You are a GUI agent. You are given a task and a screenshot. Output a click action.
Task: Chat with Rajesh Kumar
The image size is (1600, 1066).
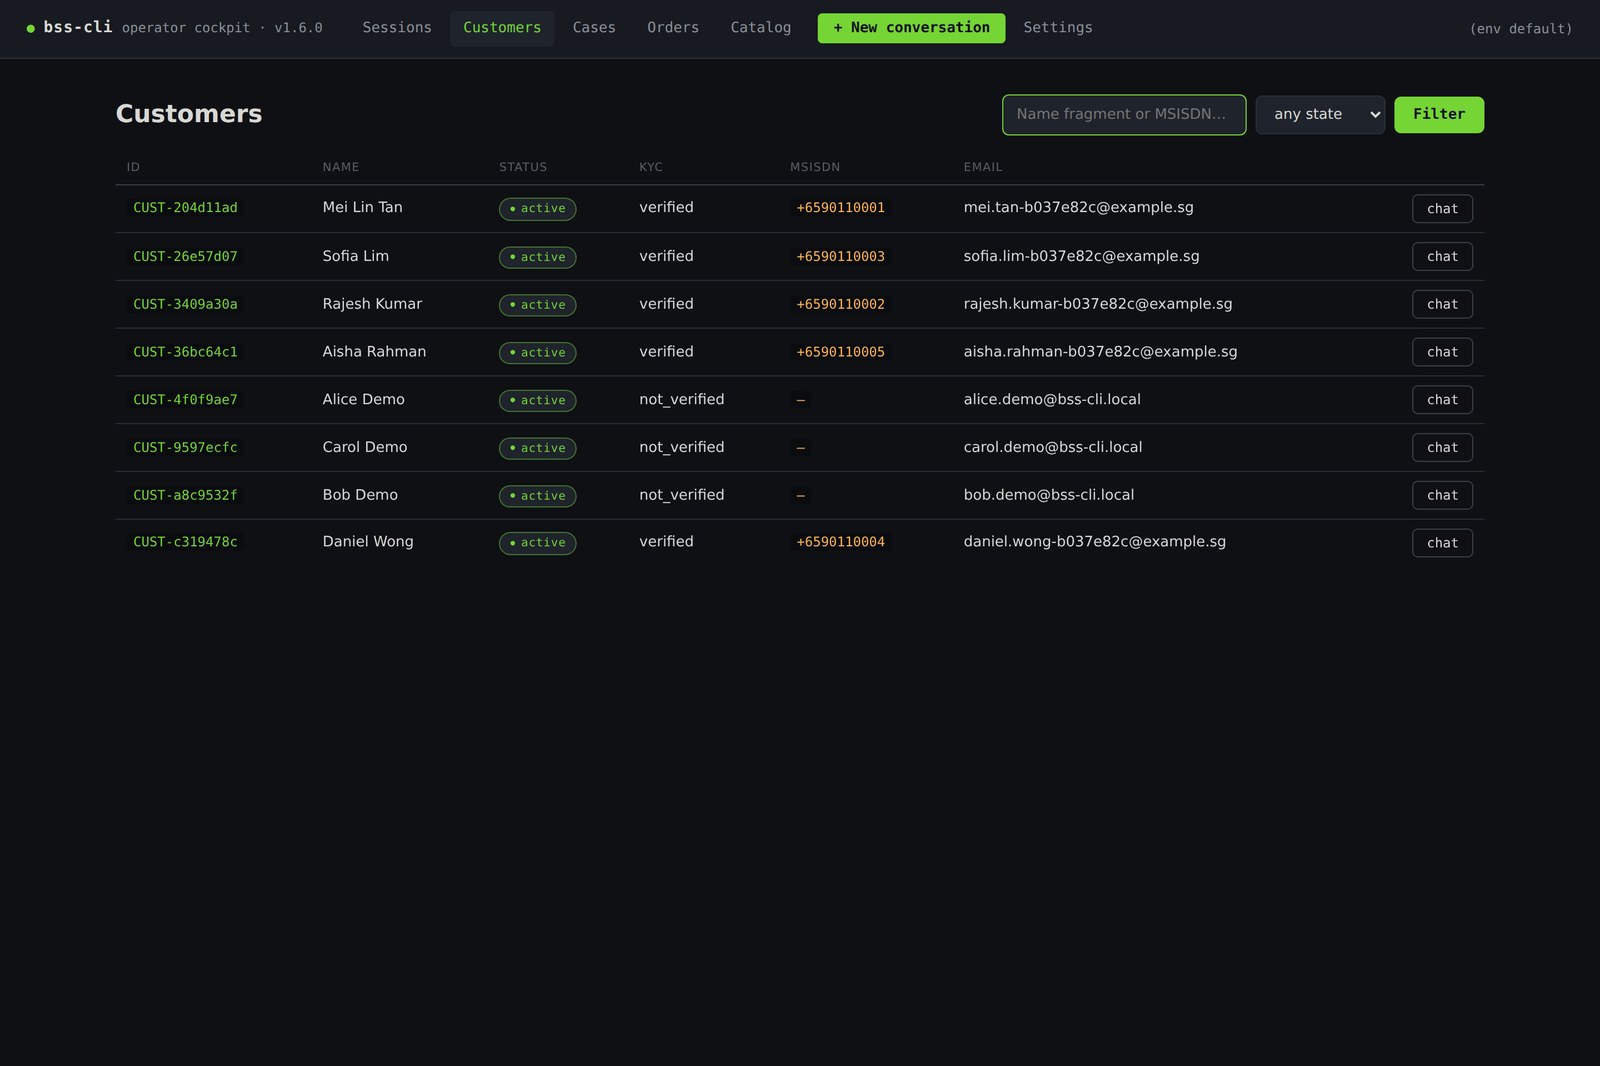[x=1442, y=304]
